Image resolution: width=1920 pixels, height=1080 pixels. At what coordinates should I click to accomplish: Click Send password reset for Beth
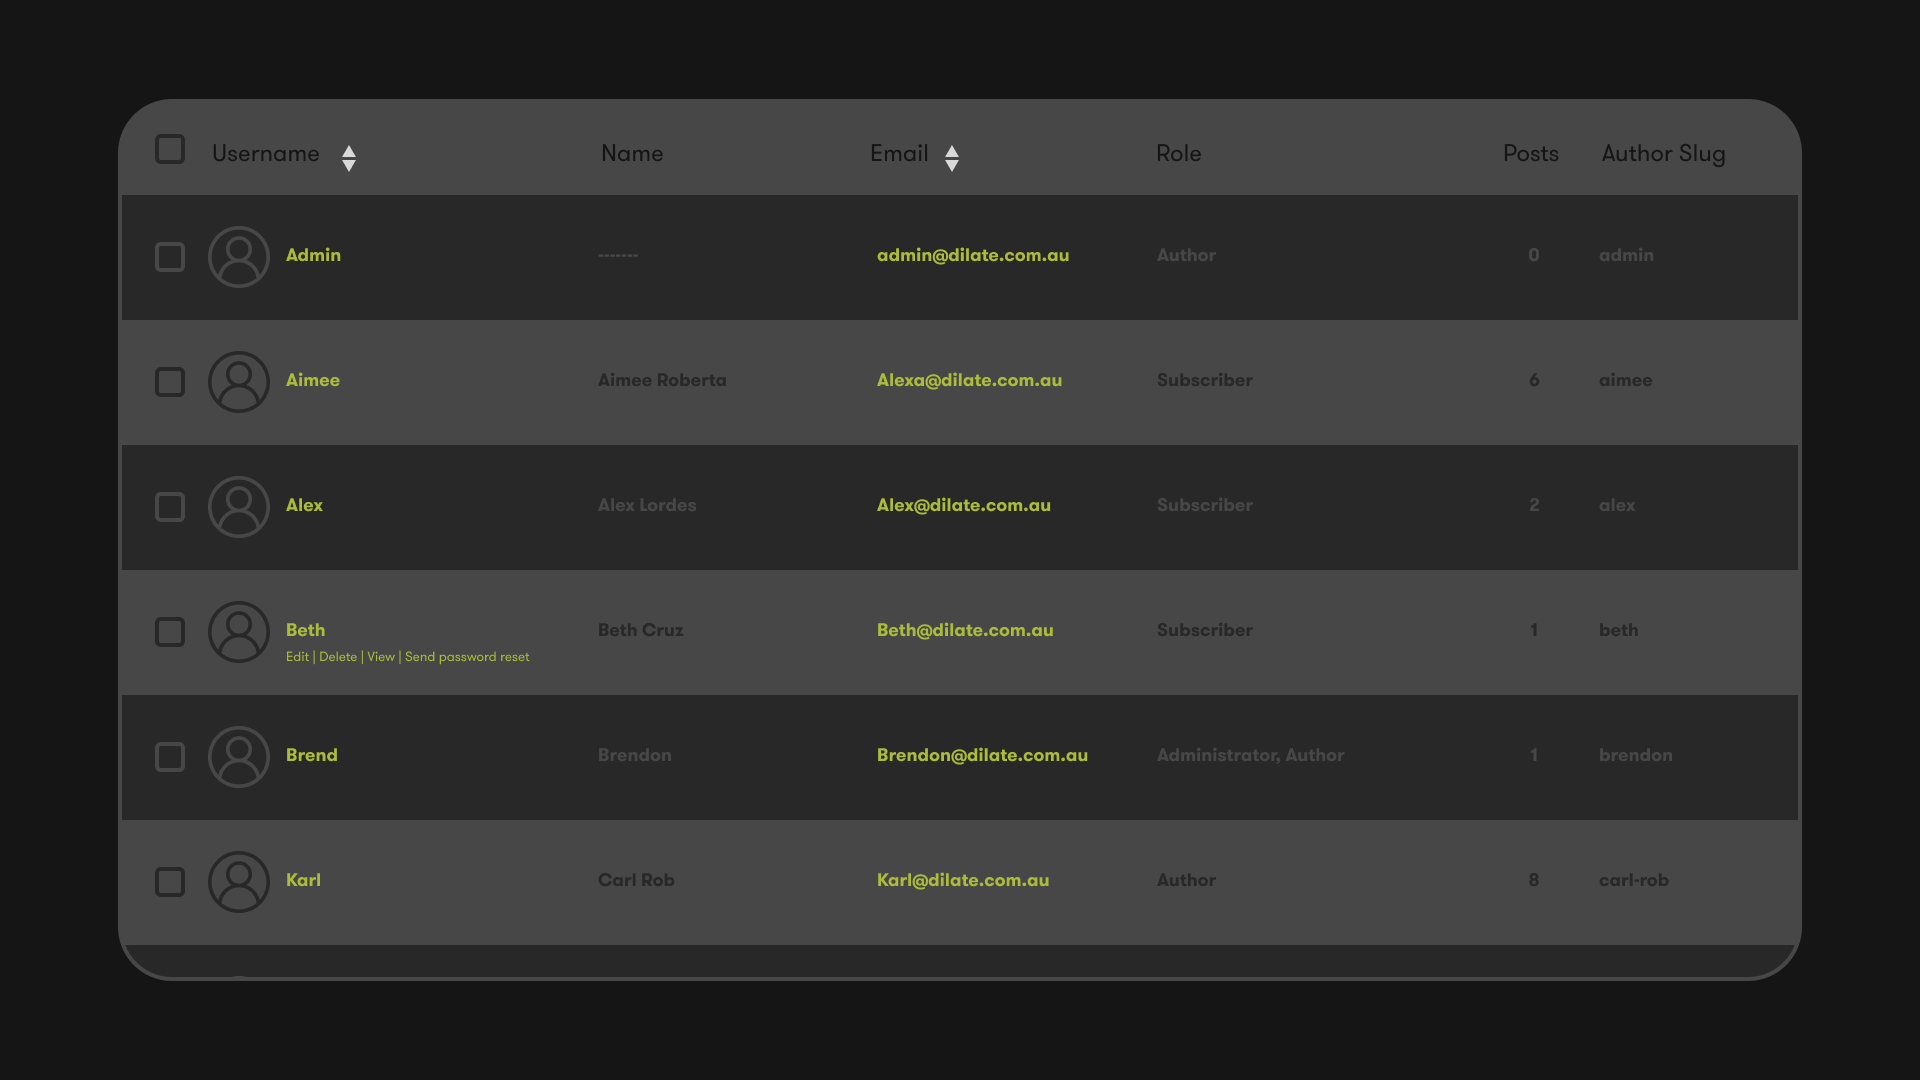point(467,657)
